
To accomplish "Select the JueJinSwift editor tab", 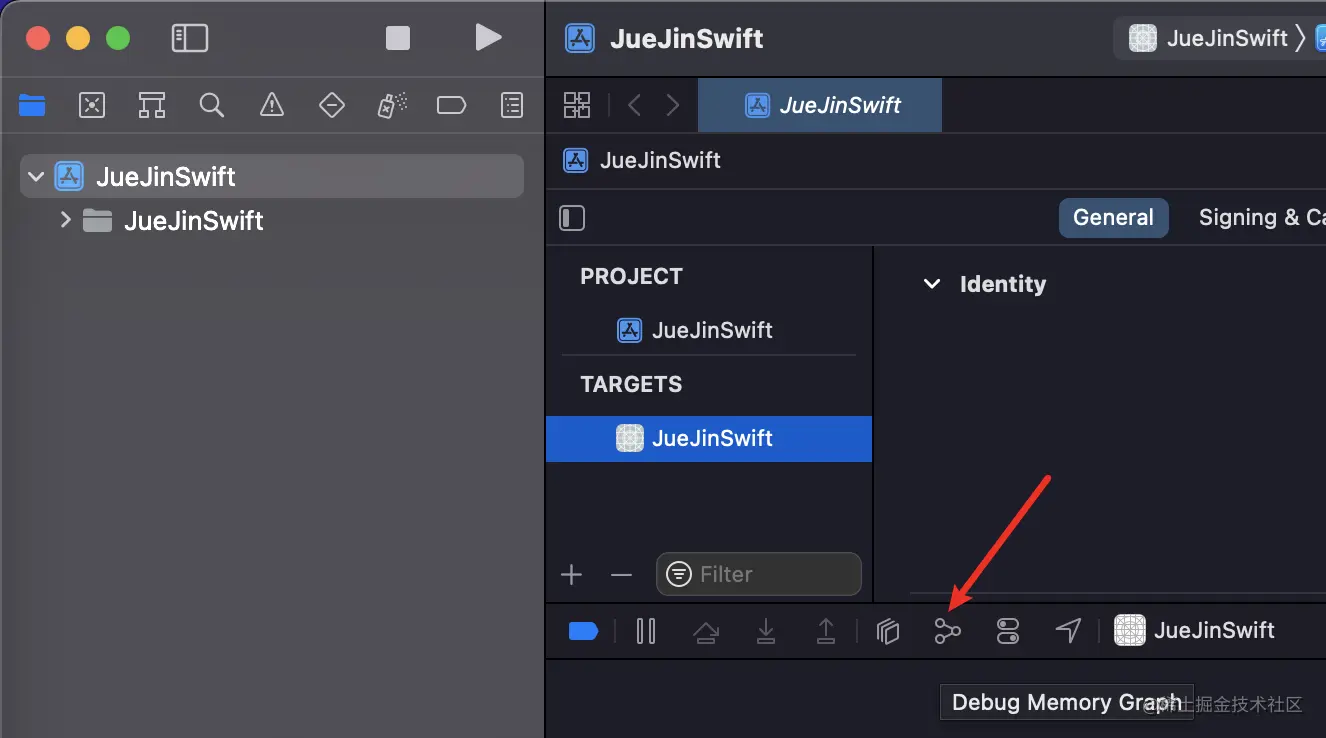I will (x=820, y=105).
